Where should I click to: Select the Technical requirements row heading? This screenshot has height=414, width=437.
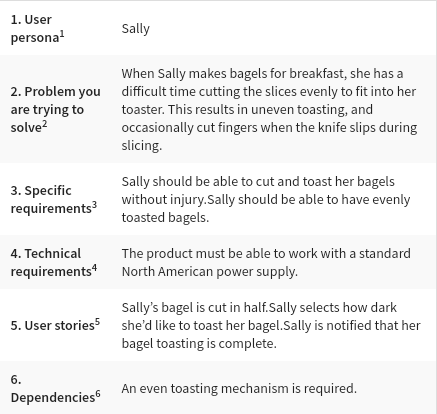tap(54, 262)
